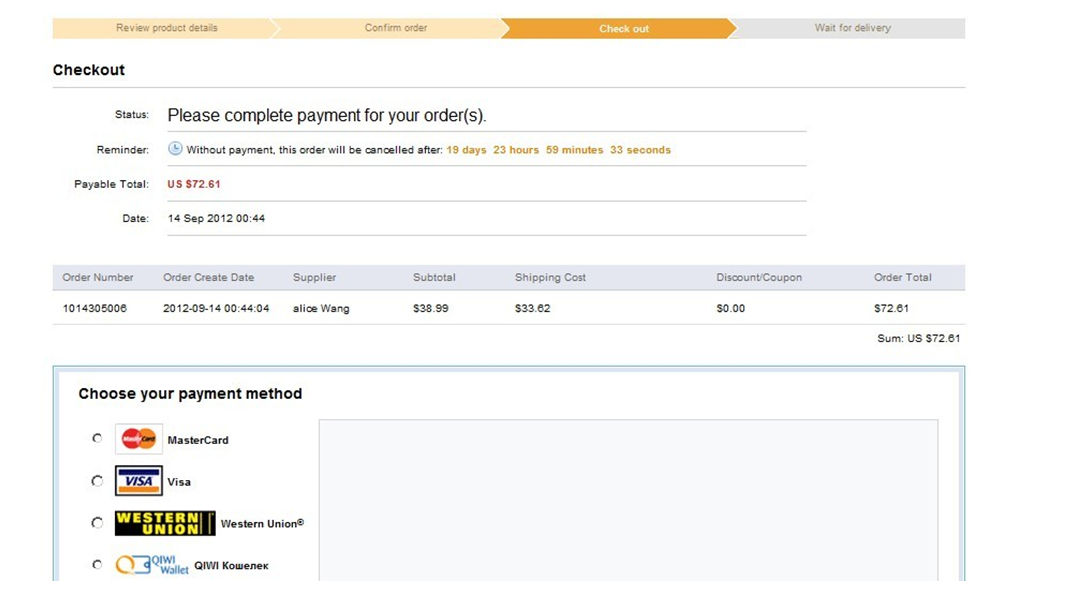The width and height of the screenshot is (1083, 616).
Task: Select the Visa radio button
Action: click(97, 481)
